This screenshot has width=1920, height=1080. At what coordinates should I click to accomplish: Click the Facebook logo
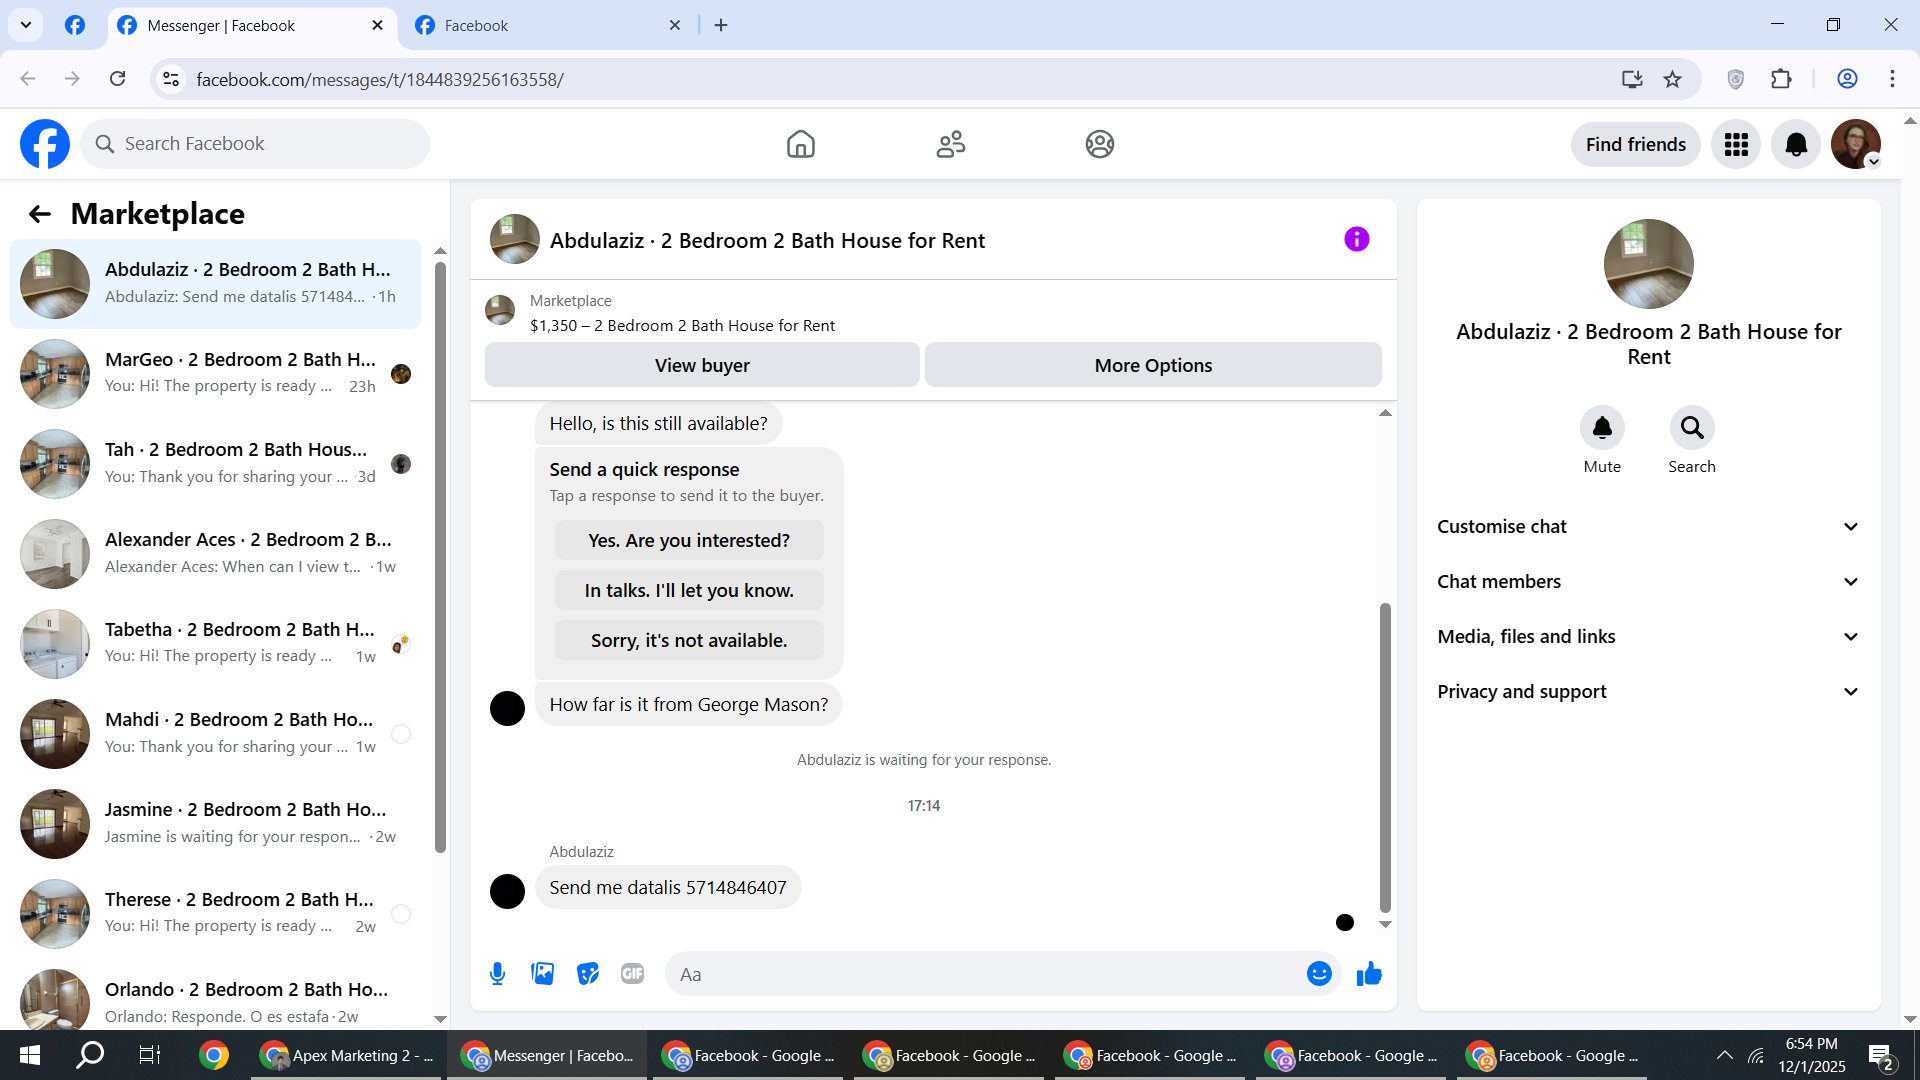[x=45, y=144]
